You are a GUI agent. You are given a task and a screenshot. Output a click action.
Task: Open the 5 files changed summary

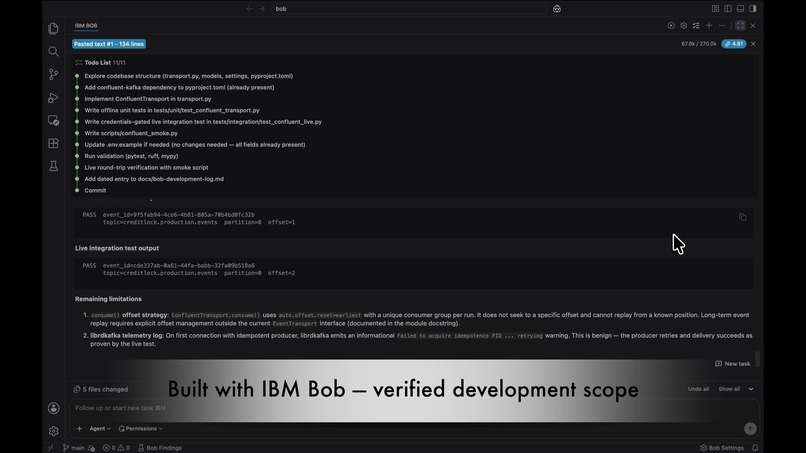101,389
